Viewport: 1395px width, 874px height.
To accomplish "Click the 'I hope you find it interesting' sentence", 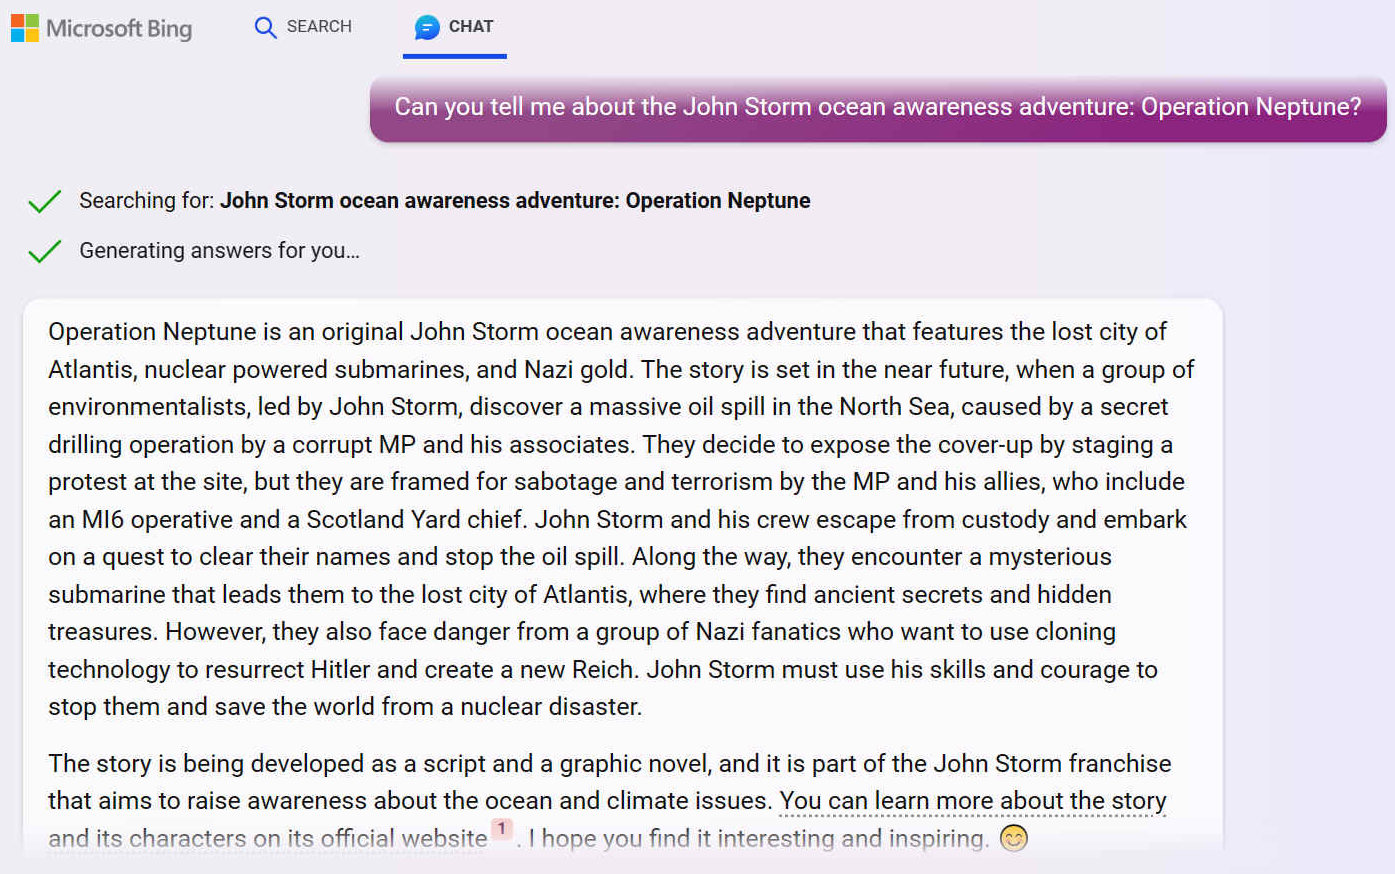I will pyautogui.click(x=758, y=838).
